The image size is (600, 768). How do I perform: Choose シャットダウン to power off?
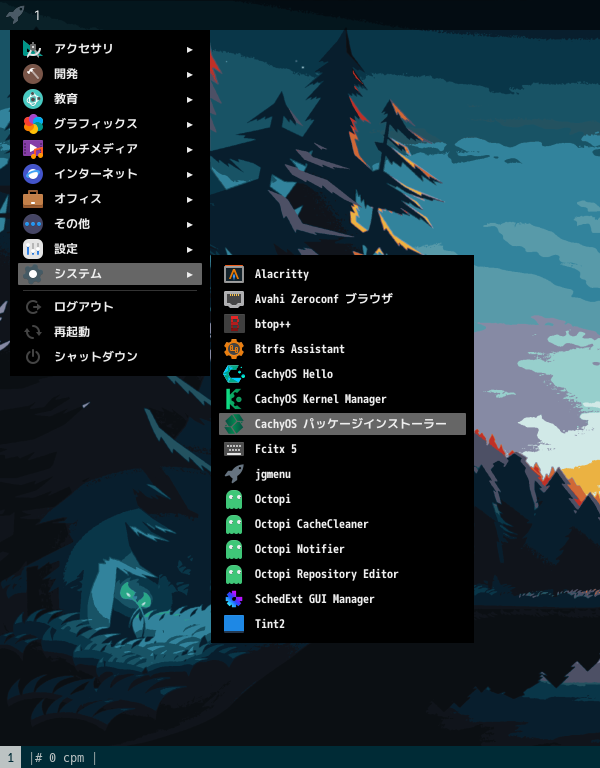coord(110,357)
